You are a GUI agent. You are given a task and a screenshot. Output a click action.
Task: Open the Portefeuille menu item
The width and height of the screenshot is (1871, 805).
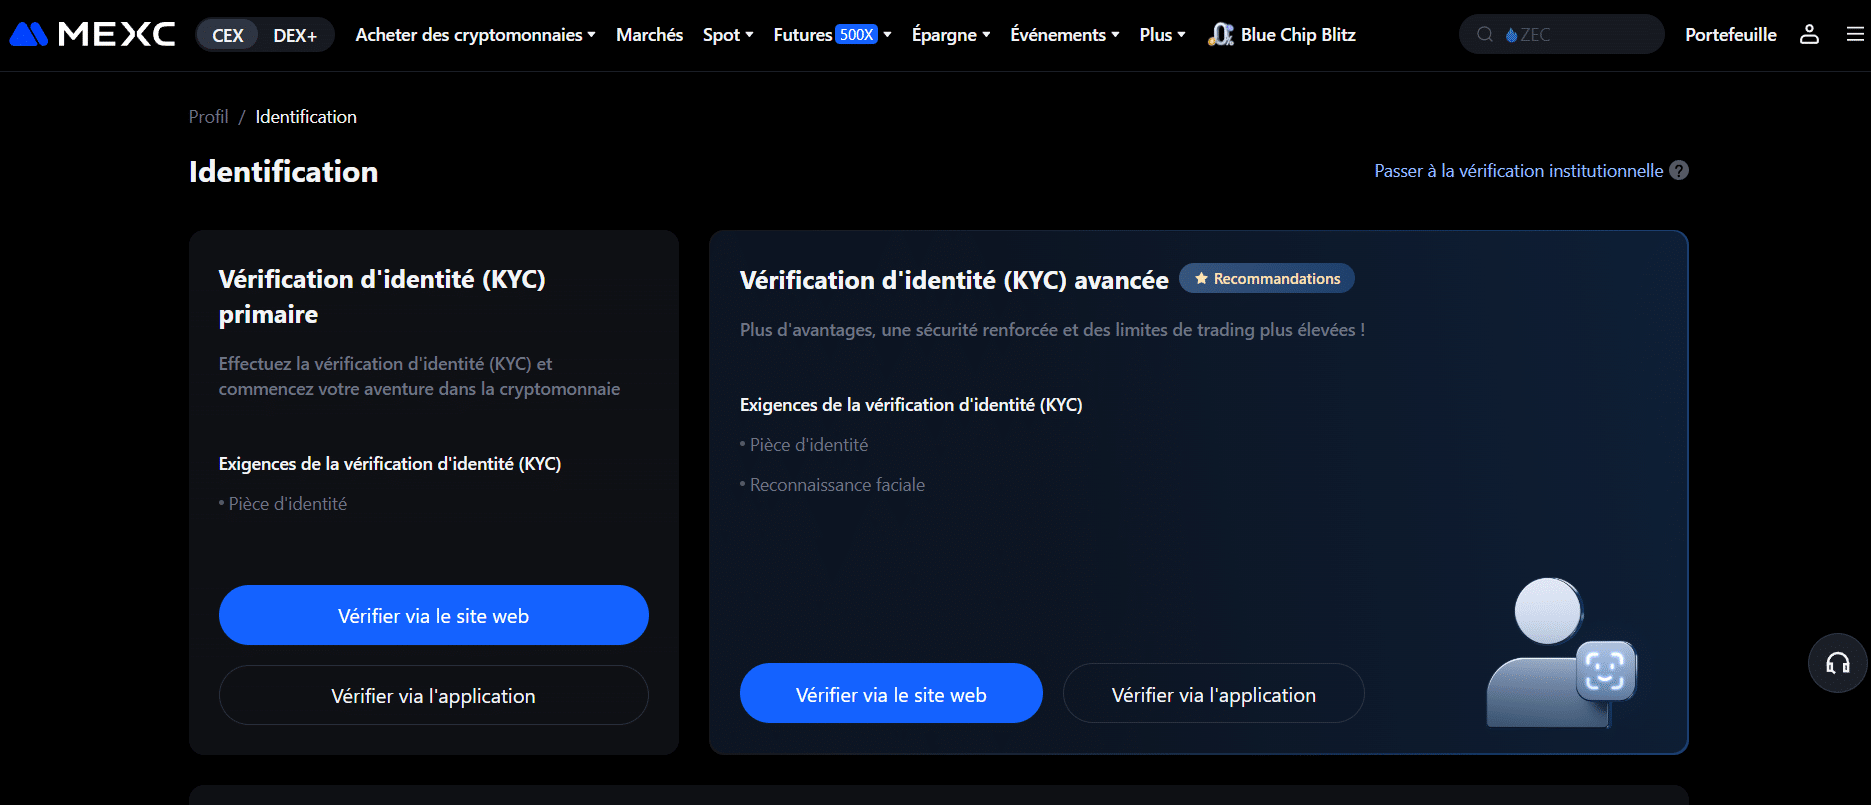1730,35
